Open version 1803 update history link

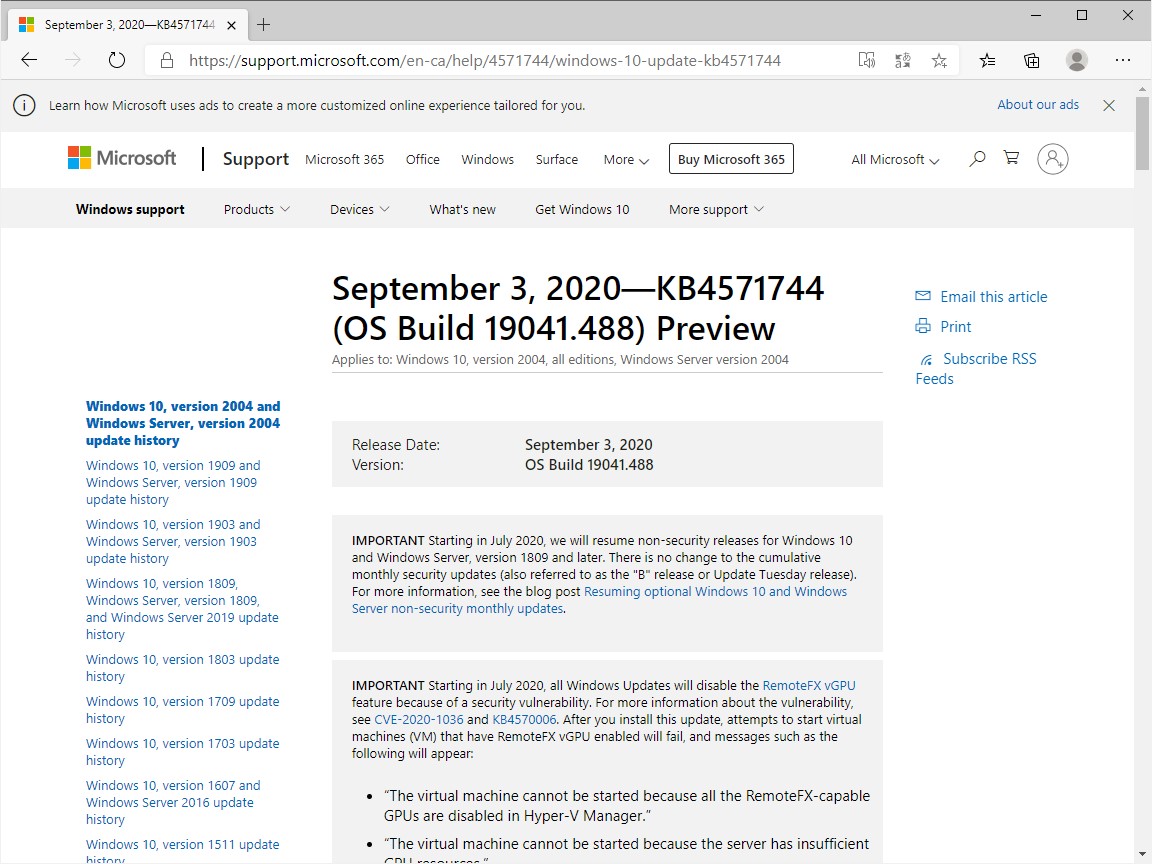182,668
